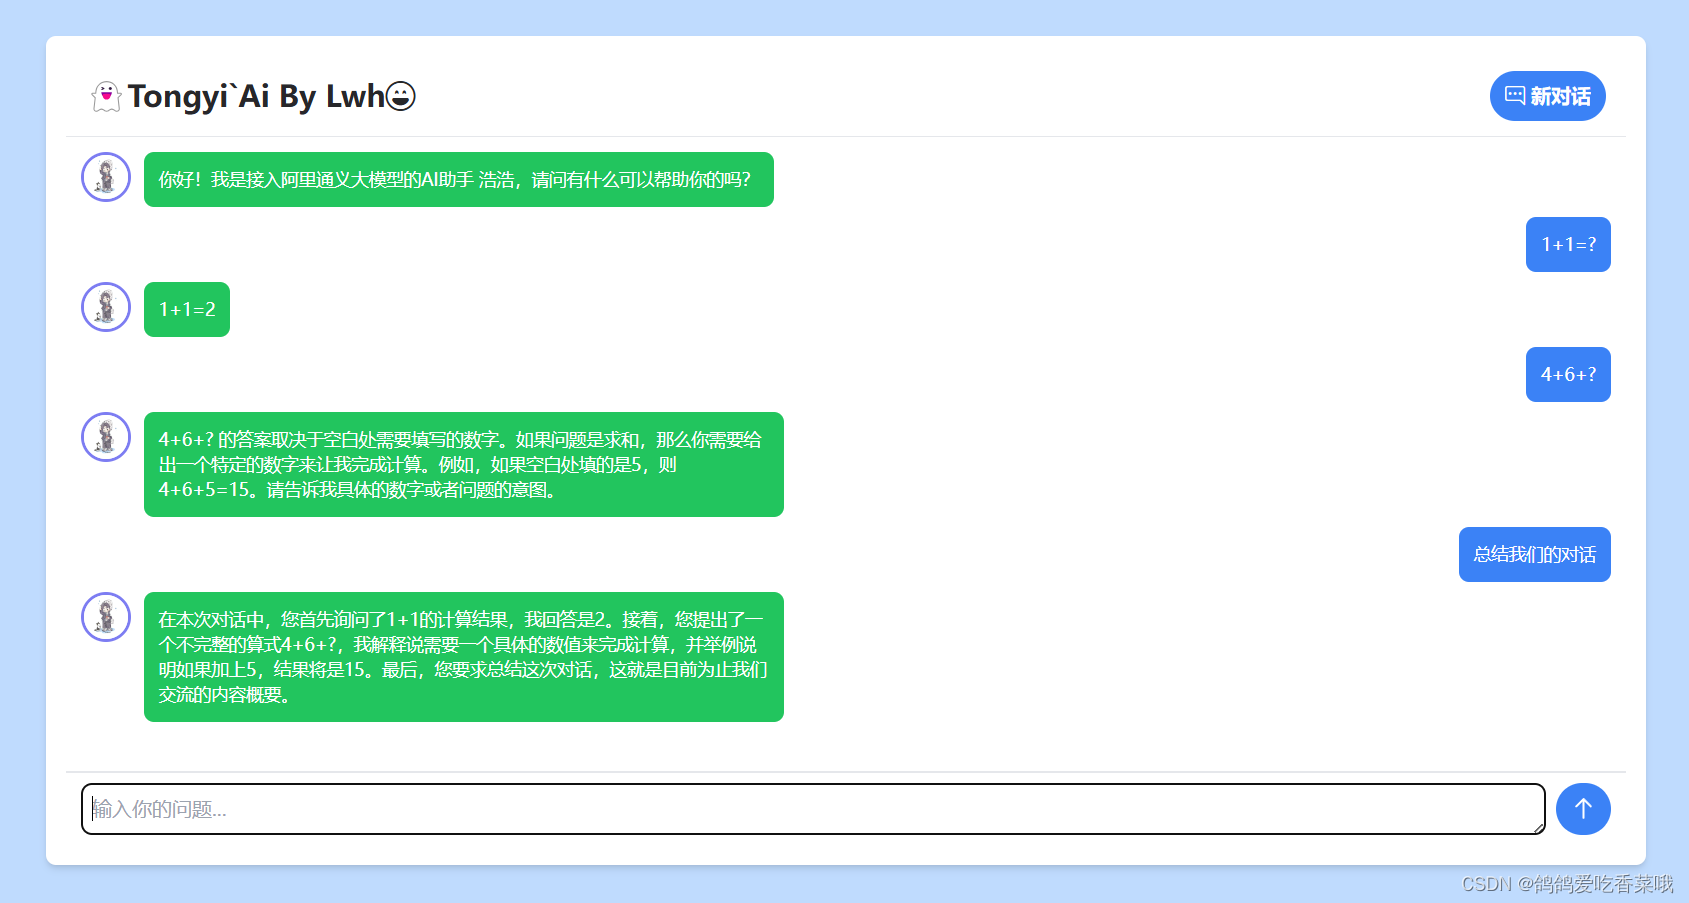Click assistant avatar beside 1+1=2 reply
The image size is (1689, 903).
pyautogui.click(x=106, y=307)
